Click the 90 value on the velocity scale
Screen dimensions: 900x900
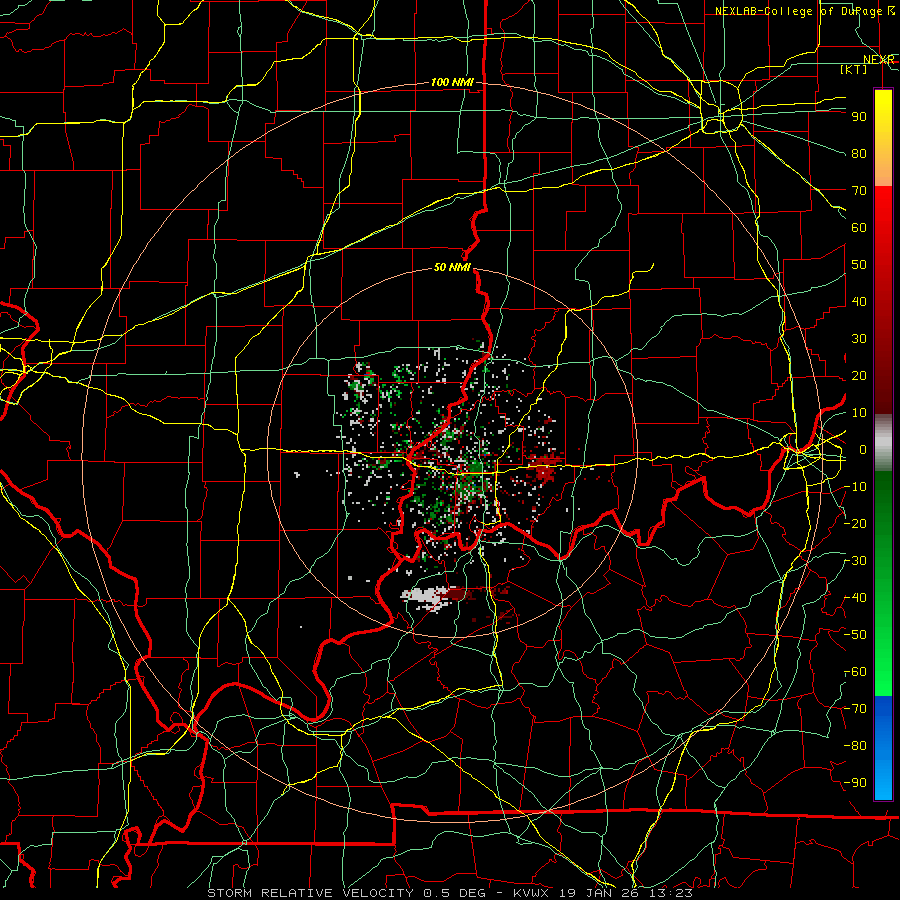pos(859,117)
